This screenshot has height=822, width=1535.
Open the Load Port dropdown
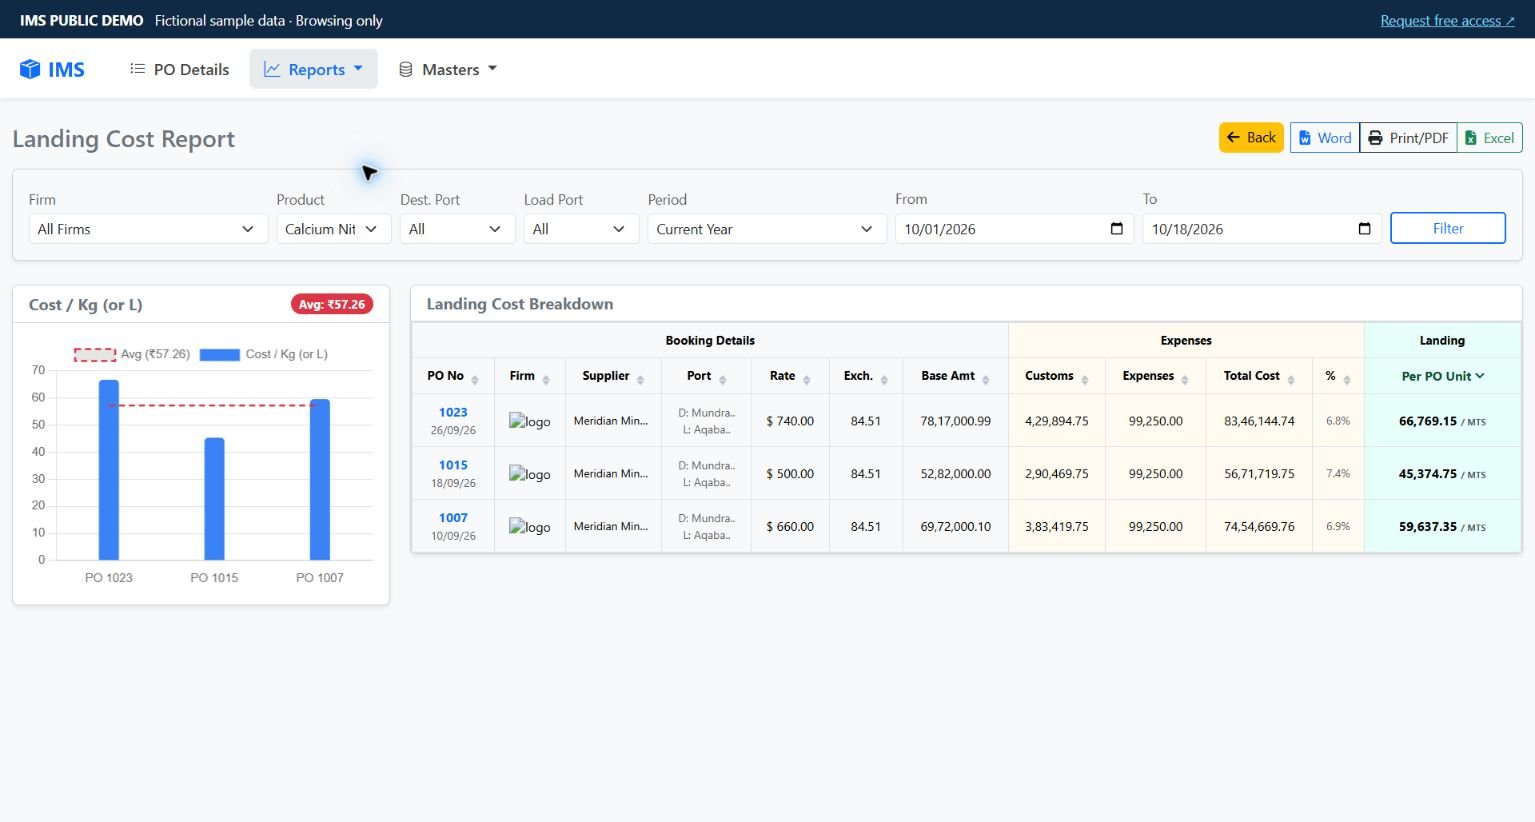[x=580, y=229]
